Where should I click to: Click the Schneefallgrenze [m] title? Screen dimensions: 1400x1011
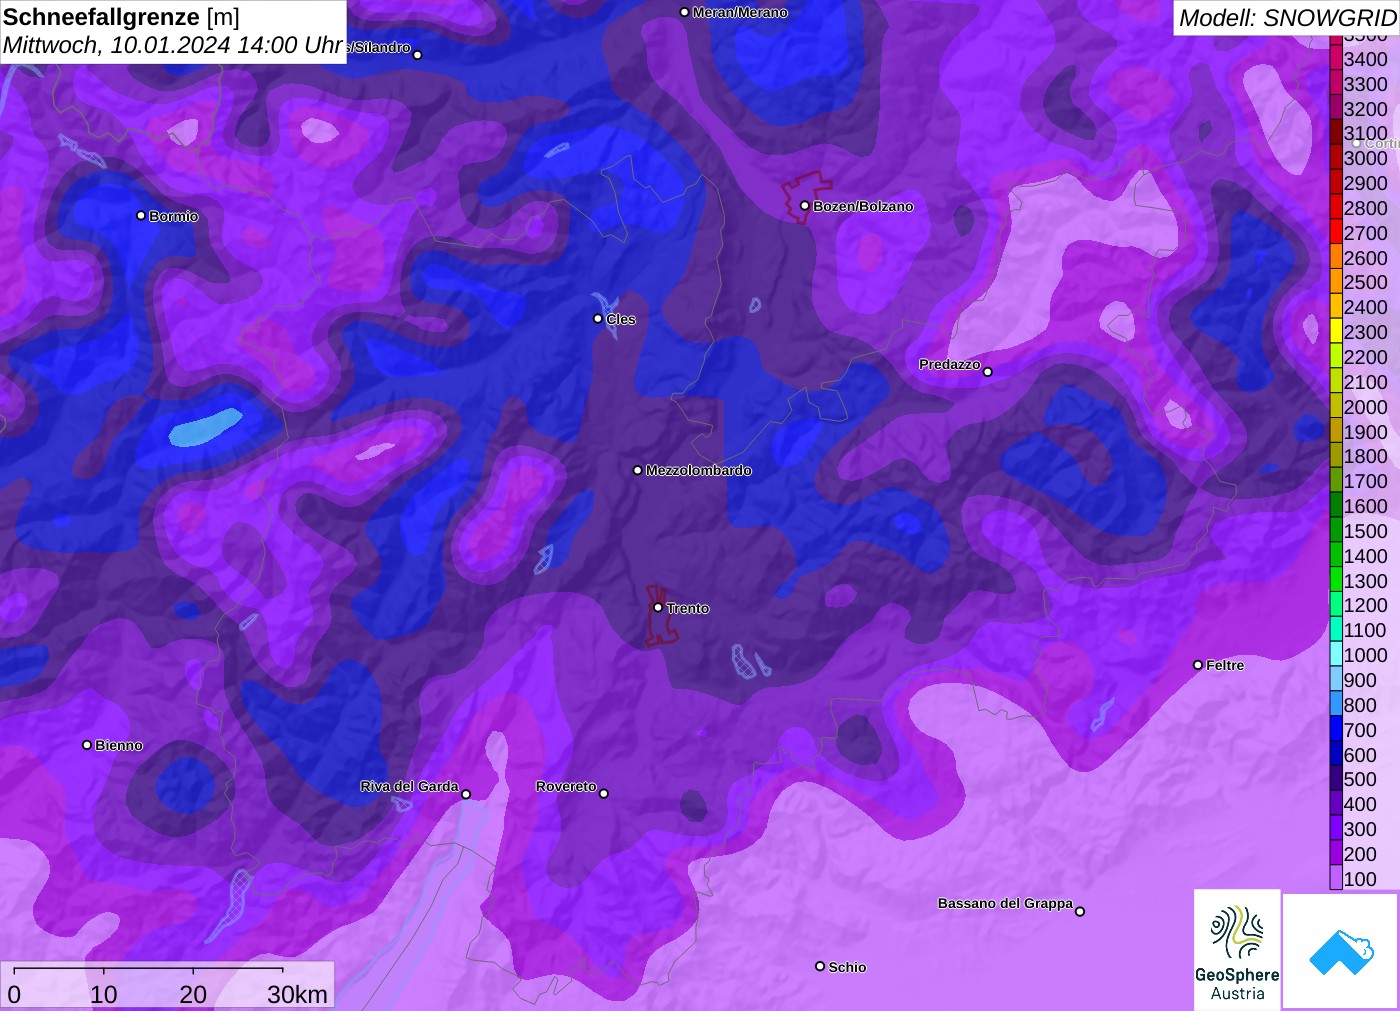pos(121,17)
